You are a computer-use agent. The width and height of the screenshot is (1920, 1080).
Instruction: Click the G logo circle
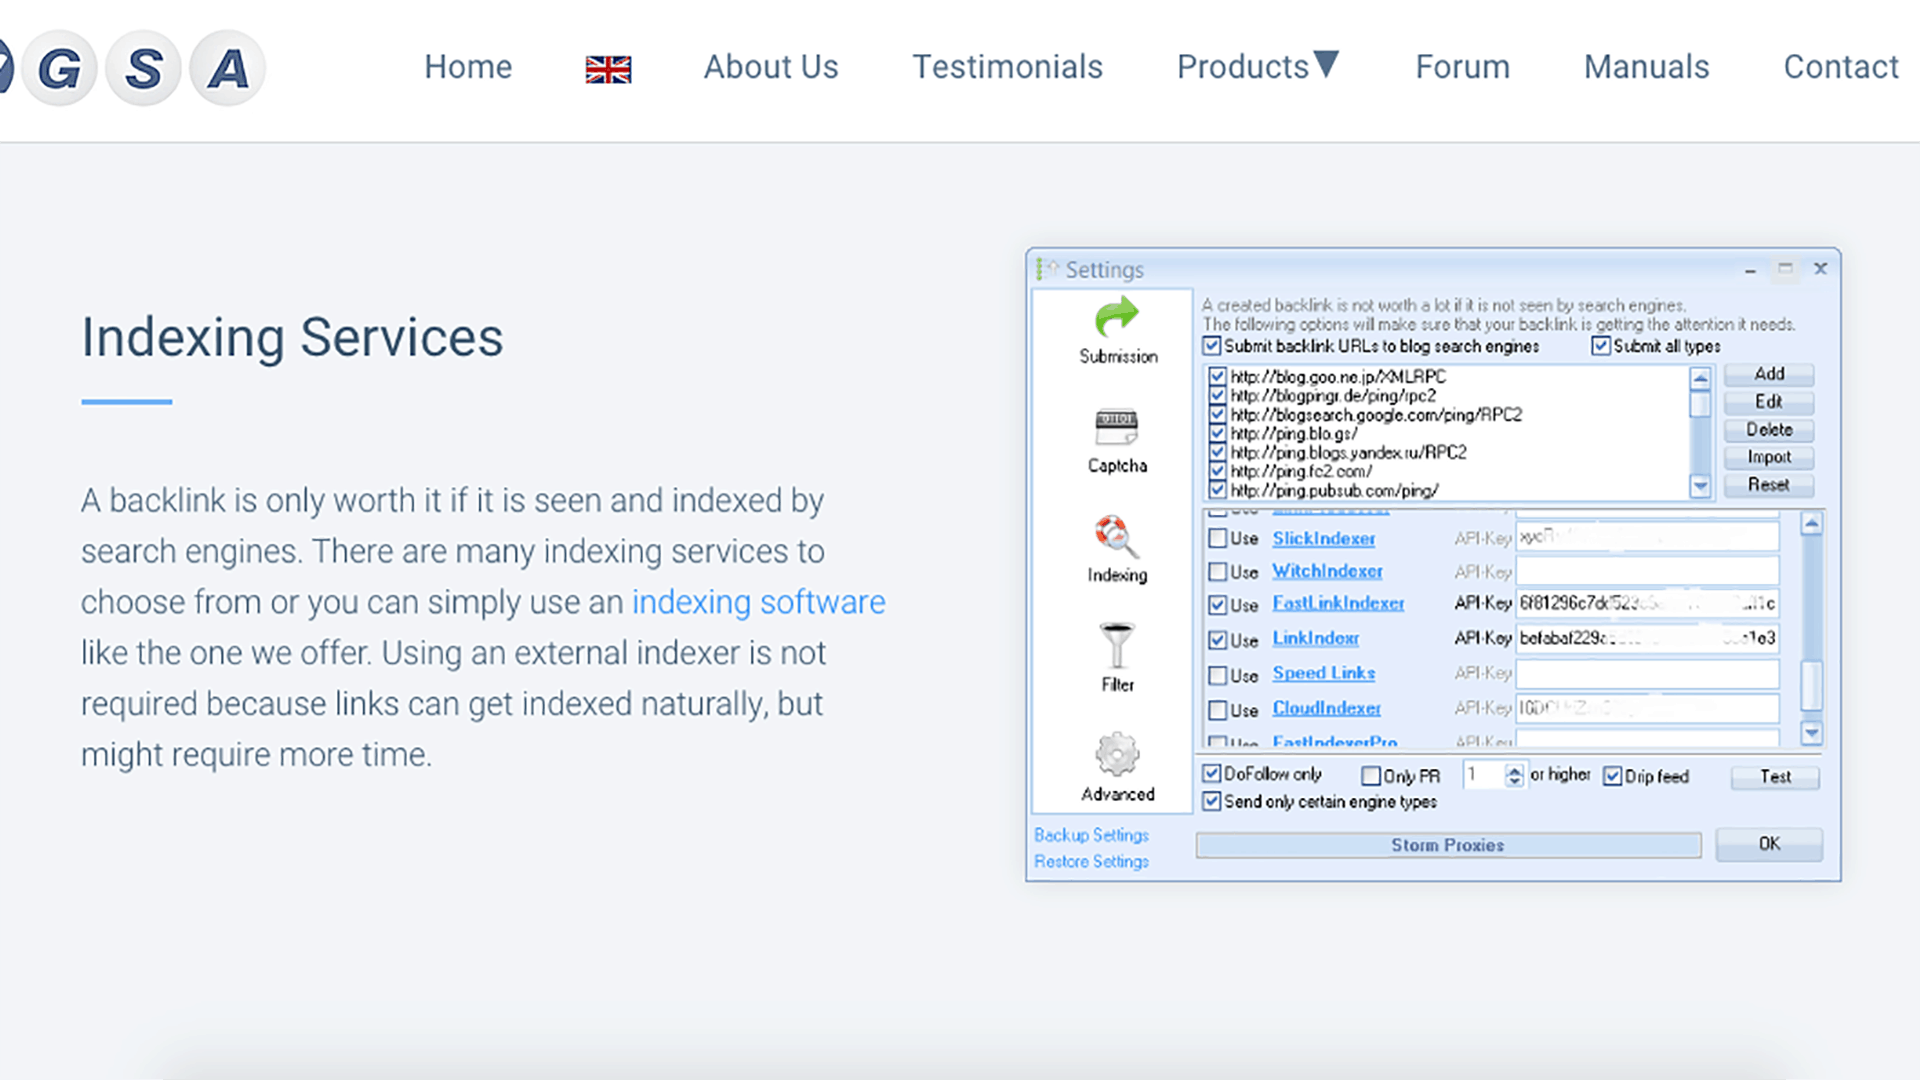click(59, 68)
